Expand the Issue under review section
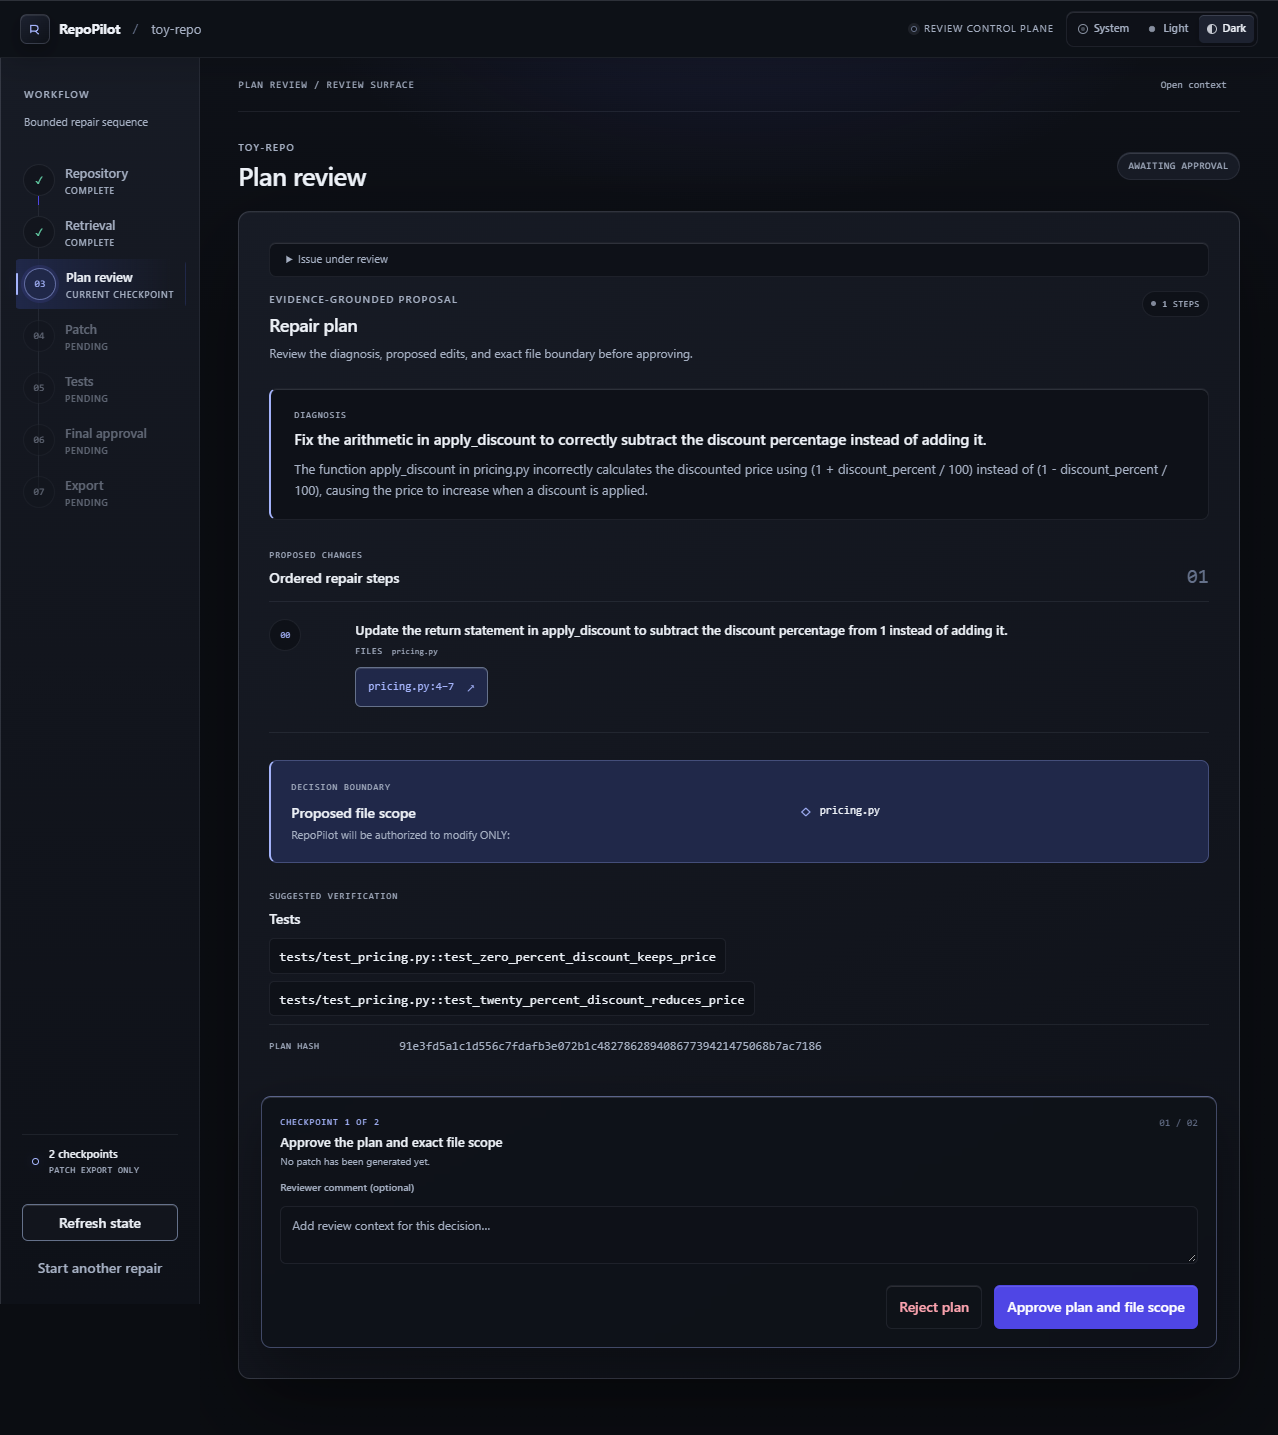Screen dimensions: 1278x1435 click(x=738, y=259)
